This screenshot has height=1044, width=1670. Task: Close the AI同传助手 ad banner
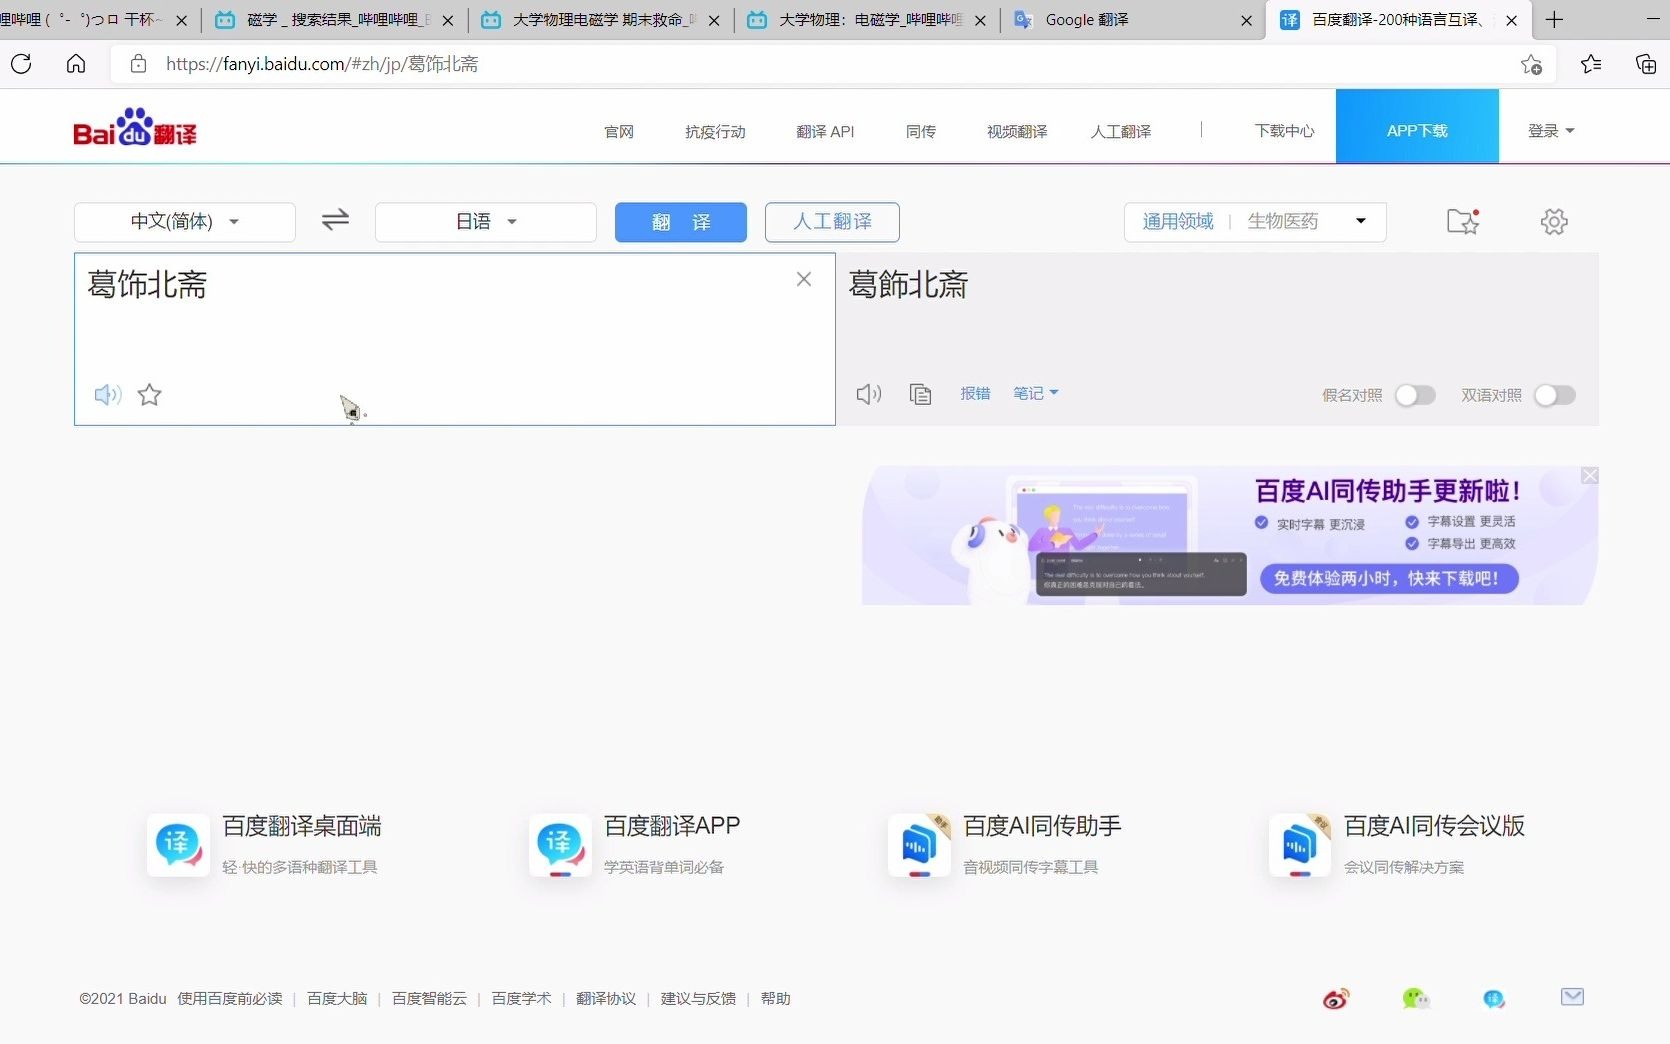pyautogui.click(x=1590, y=475)
